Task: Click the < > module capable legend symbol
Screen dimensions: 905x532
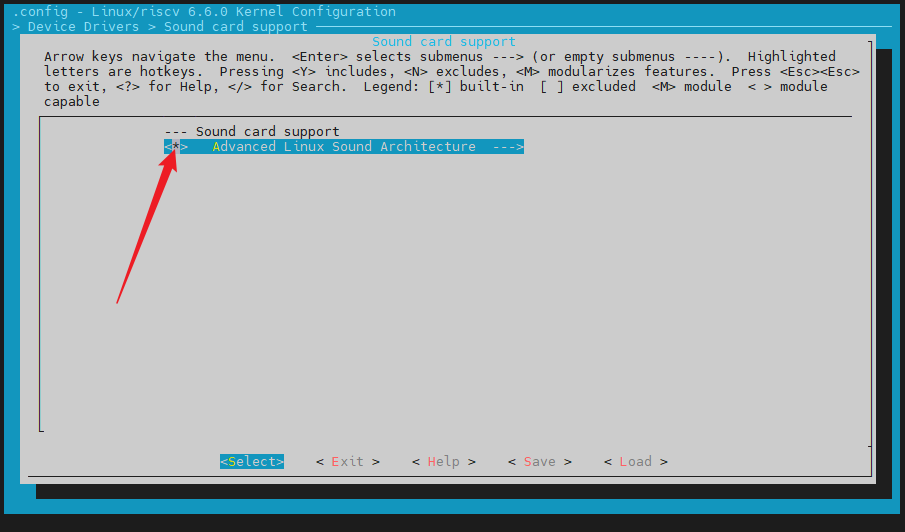Action: [760, 87]
